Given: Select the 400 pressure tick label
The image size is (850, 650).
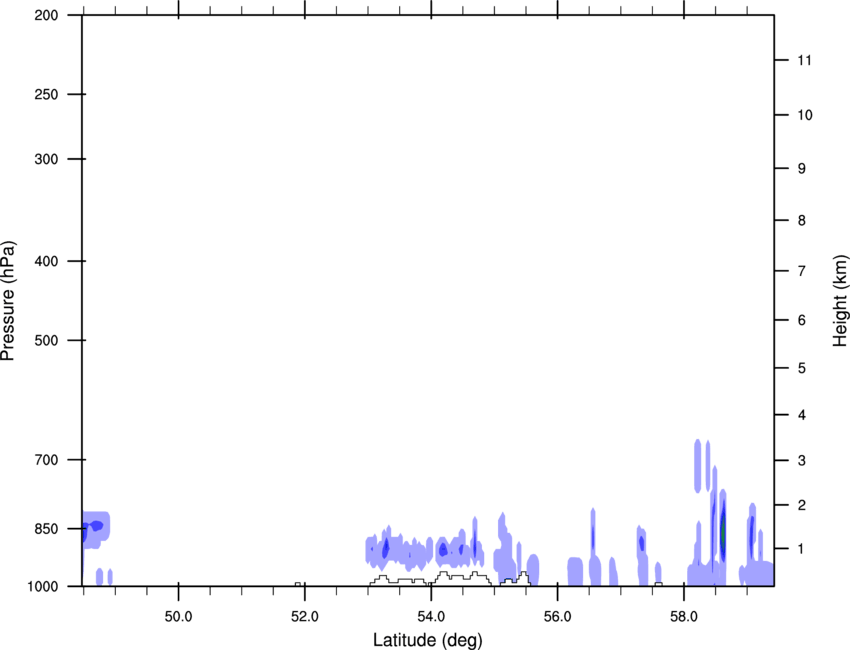Looking at the screenshot, I should (46, 261).
